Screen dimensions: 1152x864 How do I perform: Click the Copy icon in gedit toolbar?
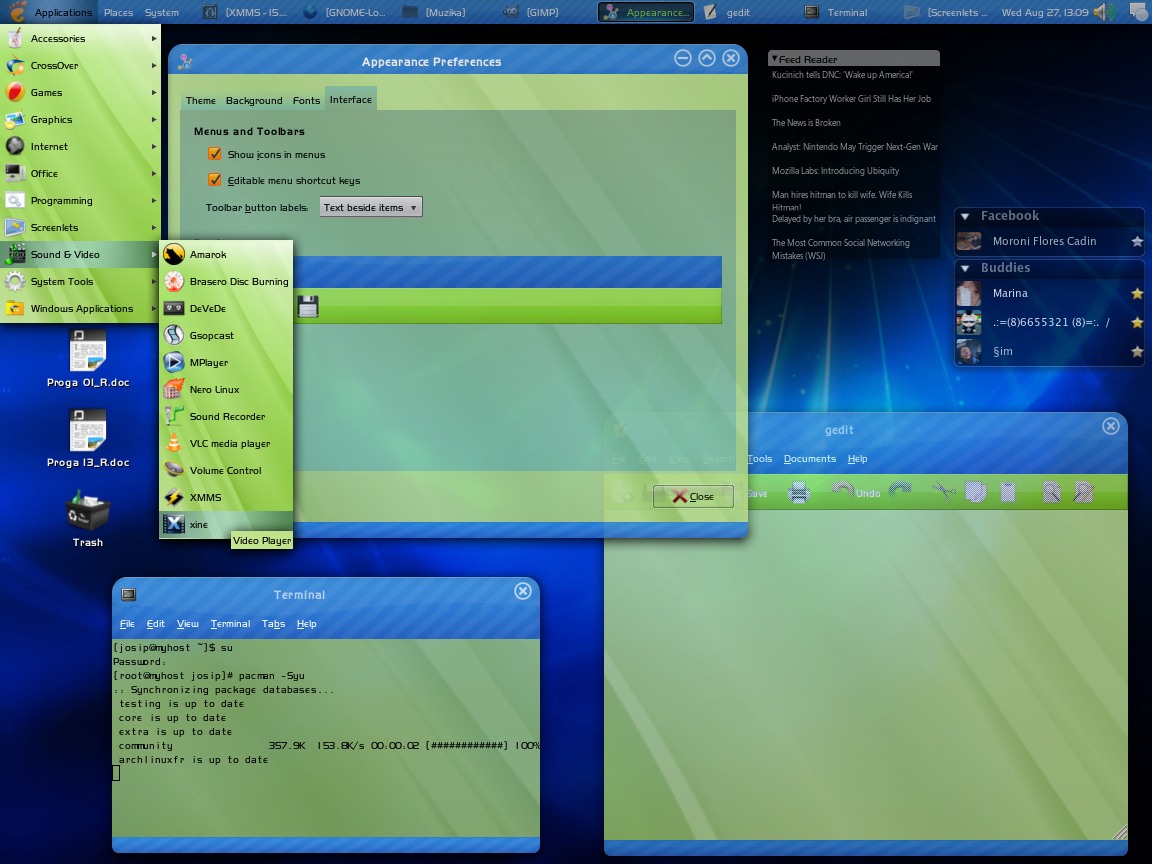976,492
